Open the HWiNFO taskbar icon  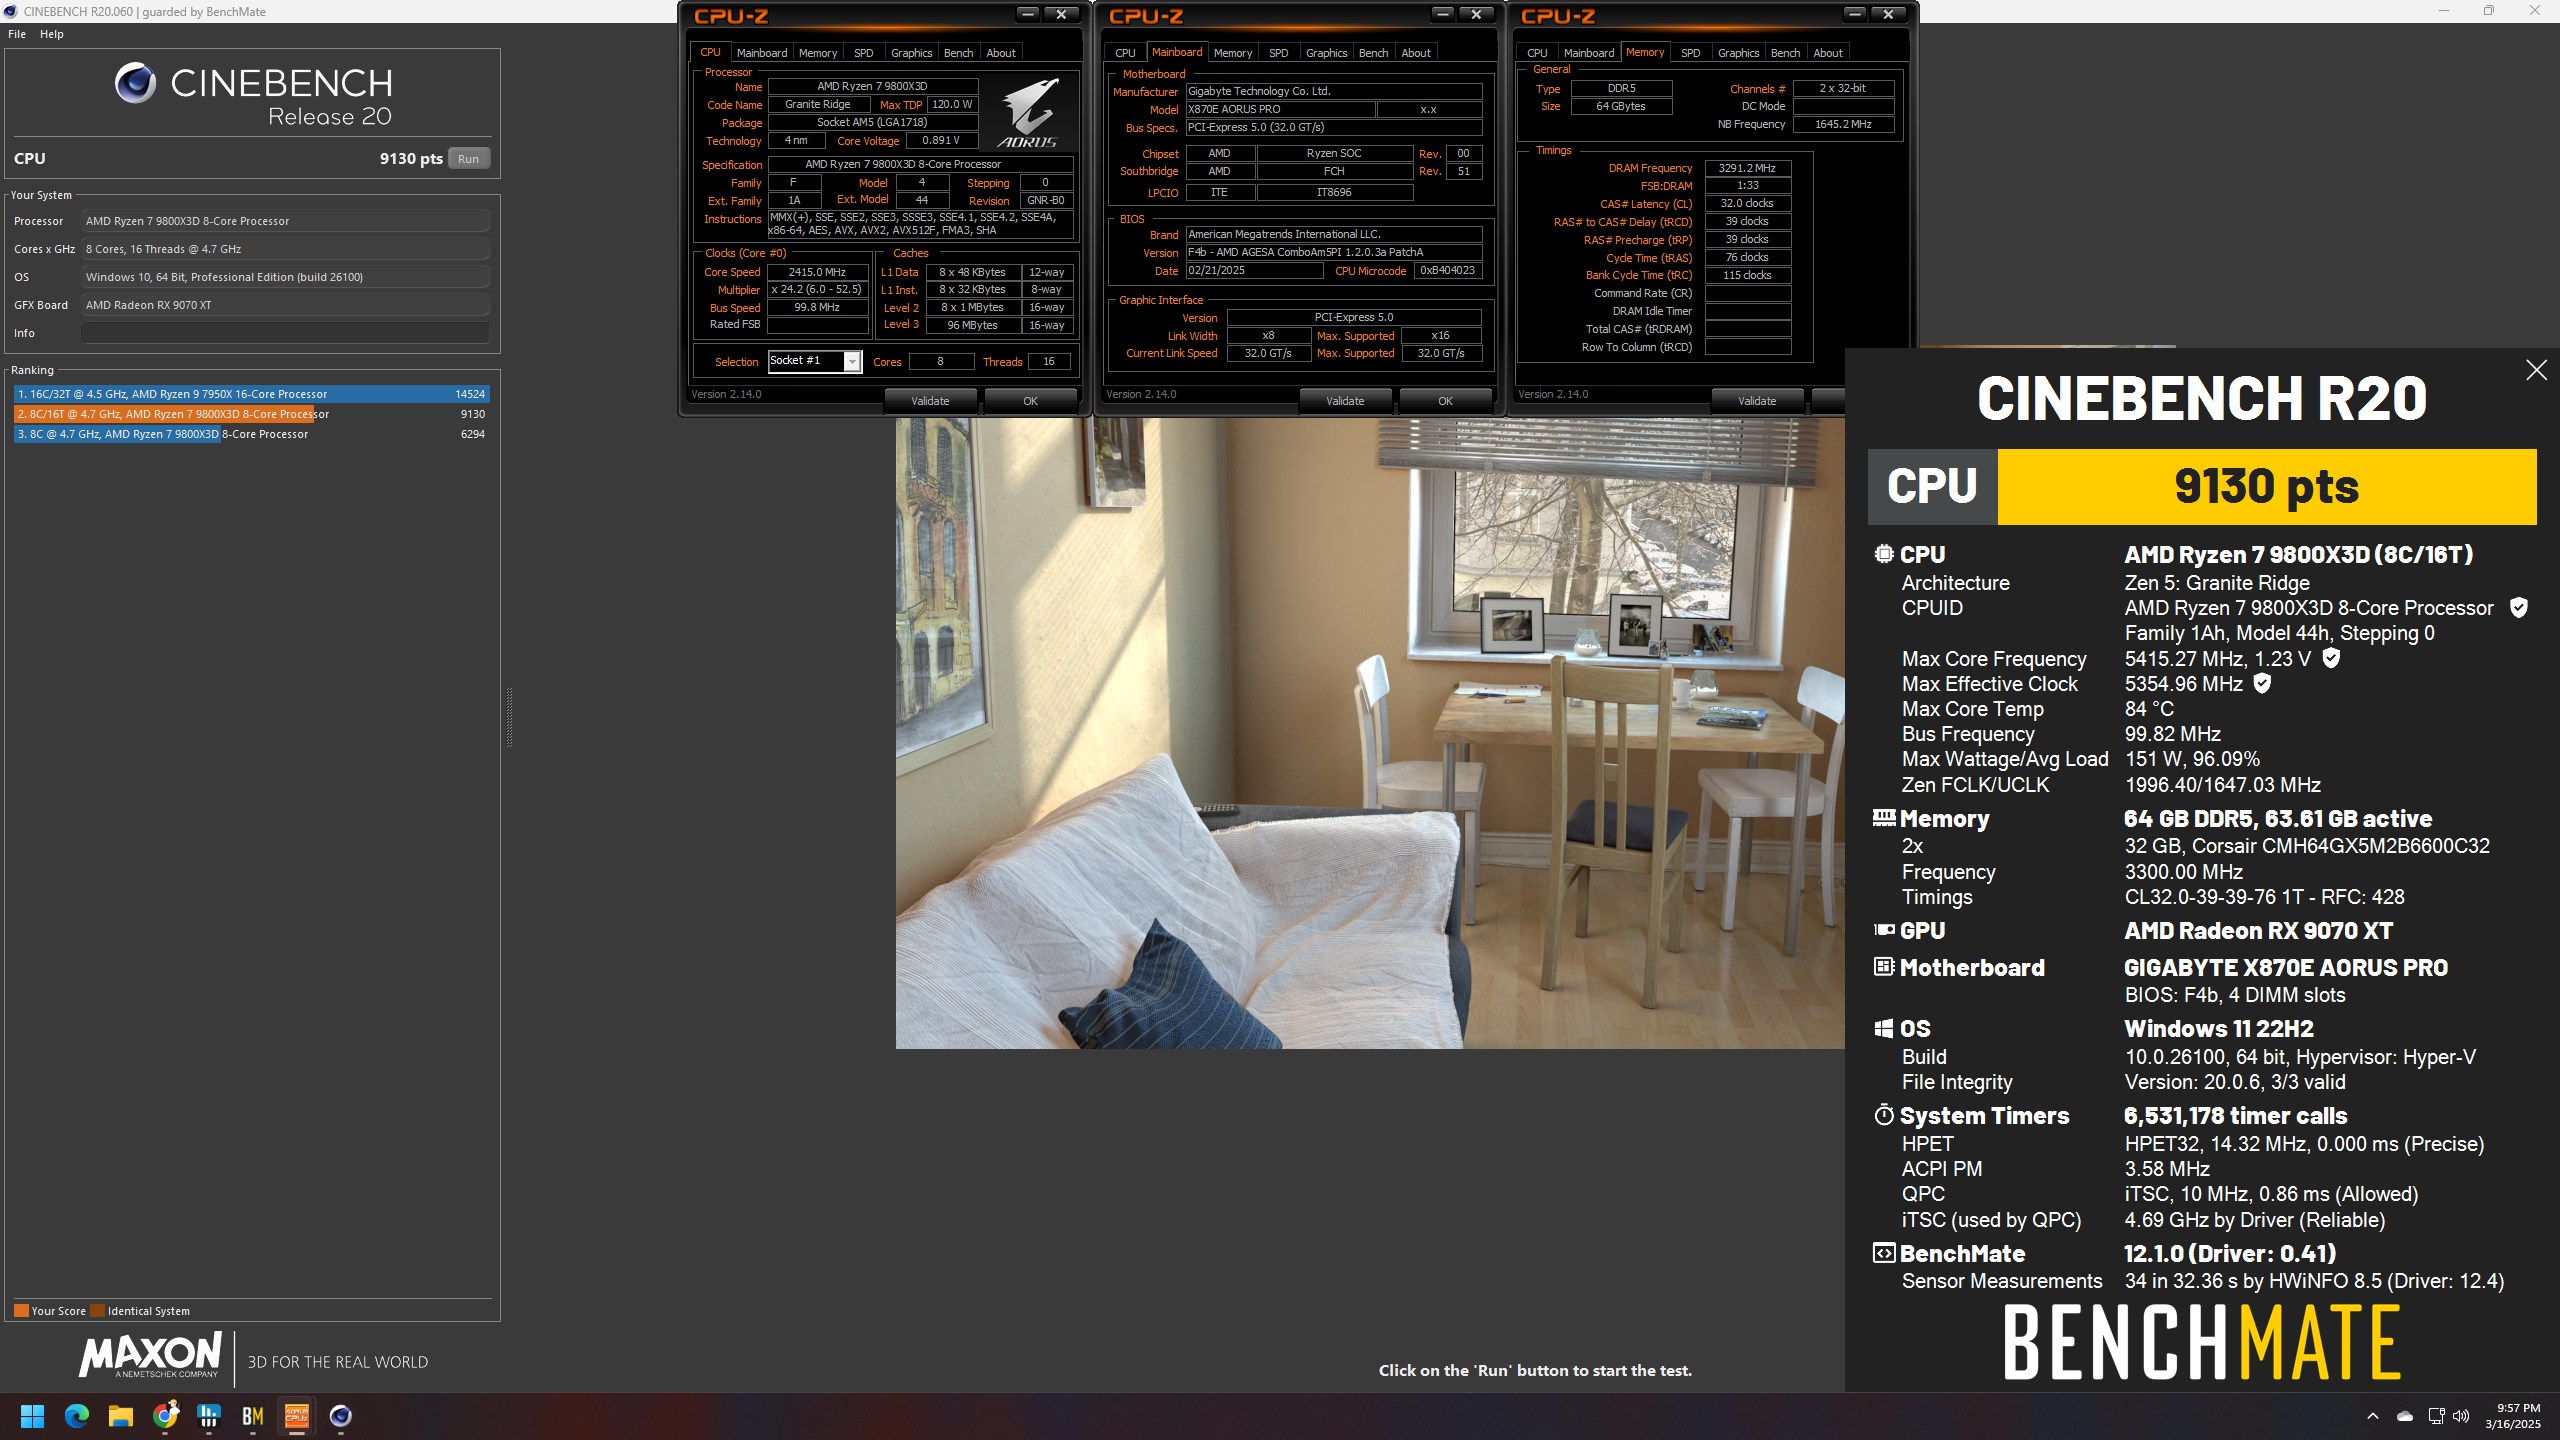[209, 1416]
